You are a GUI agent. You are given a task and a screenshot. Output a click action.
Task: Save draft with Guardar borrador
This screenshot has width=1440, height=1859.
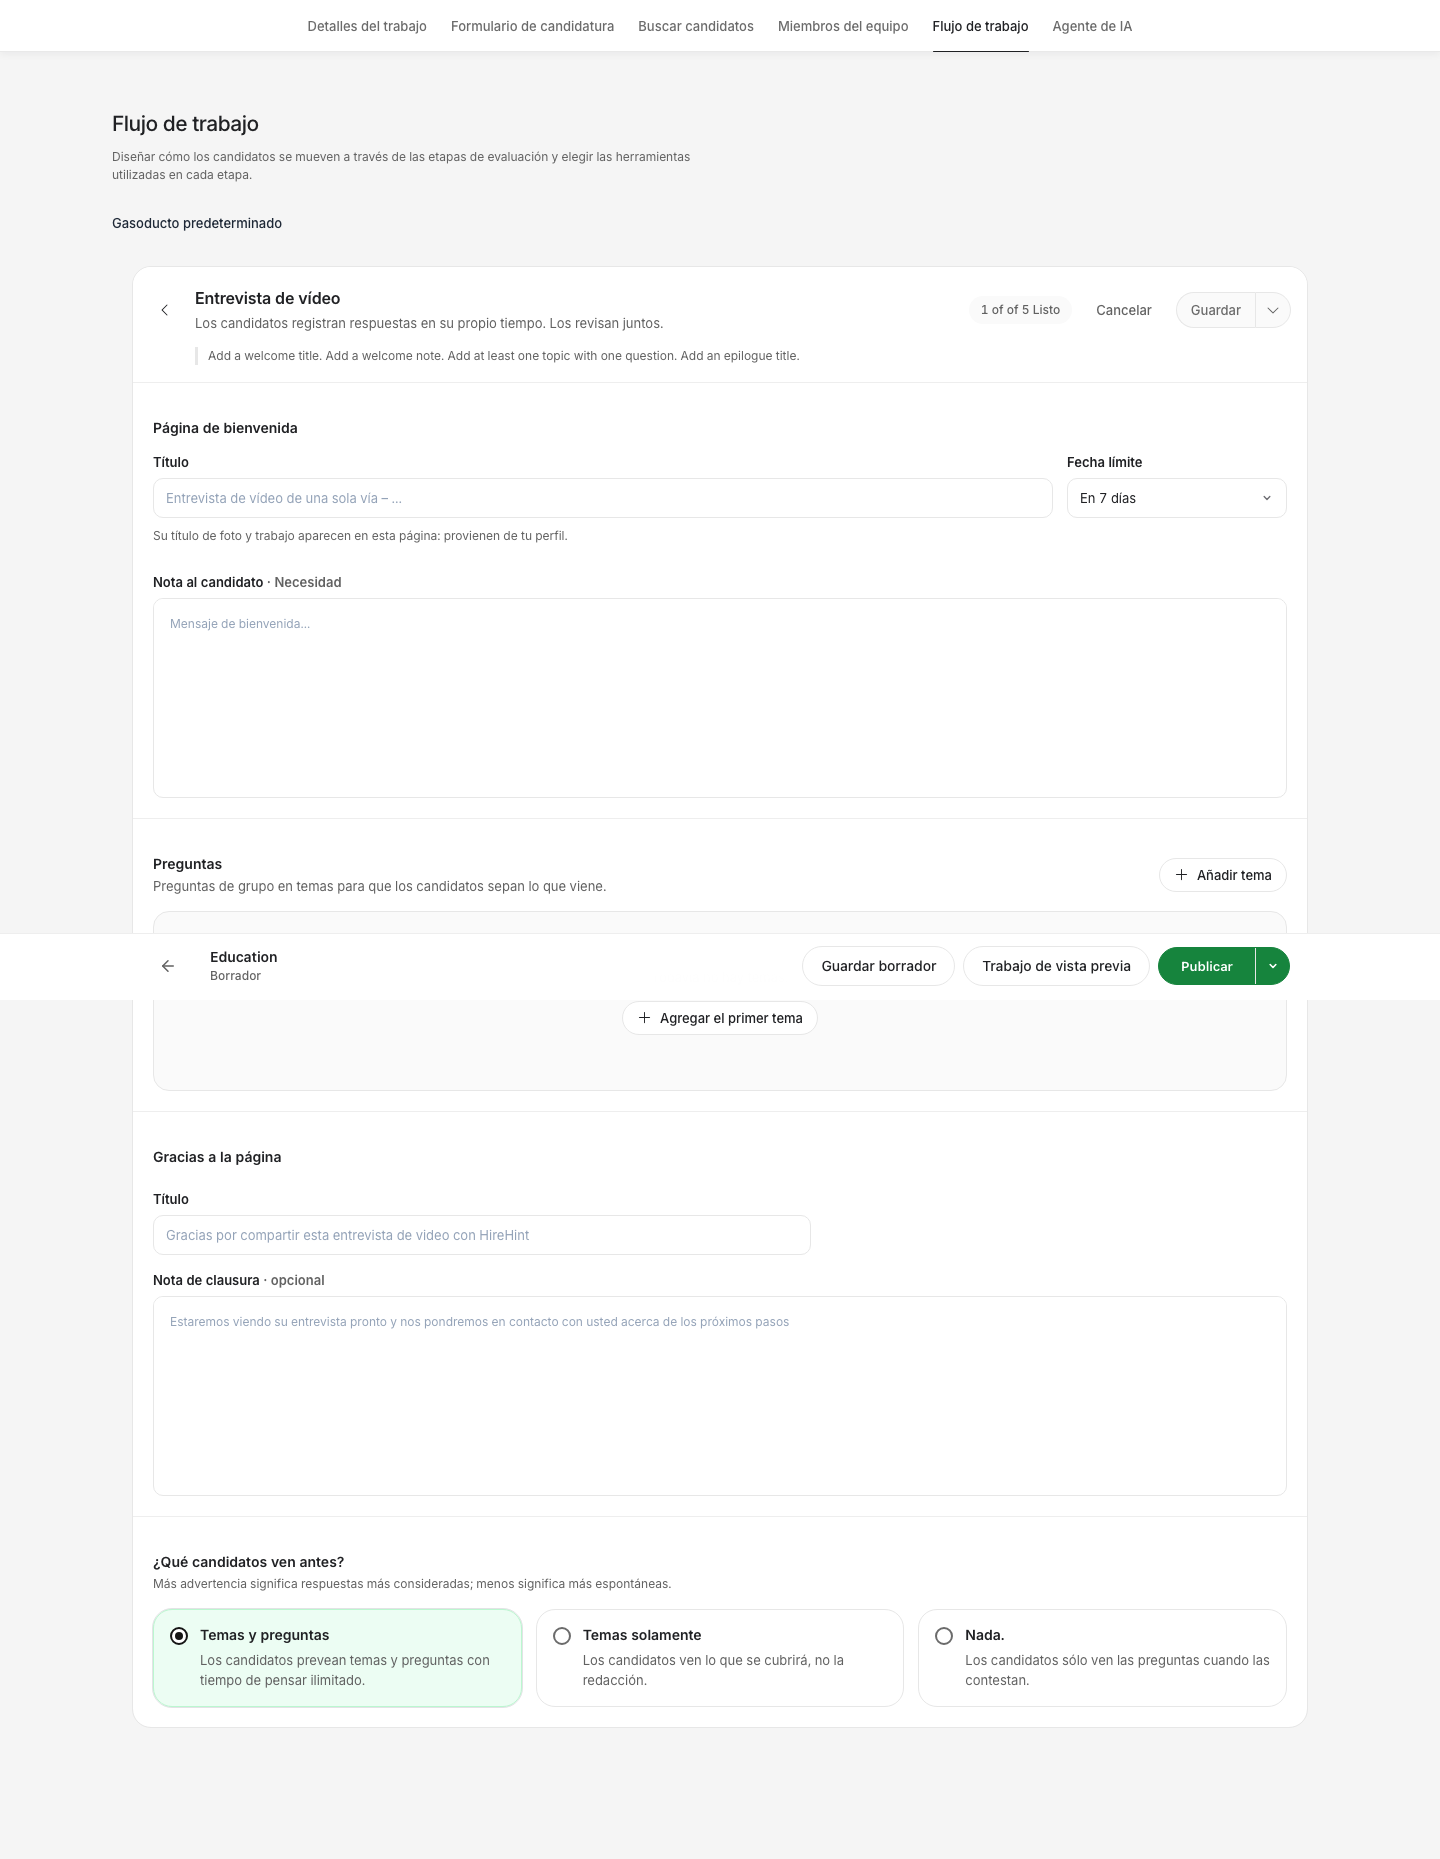(x=878, y=966)
